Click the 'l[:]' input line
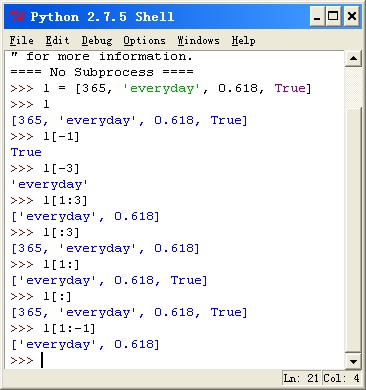Image resolution: width=366 pixels, height=390 pixels. pos(41,296)
